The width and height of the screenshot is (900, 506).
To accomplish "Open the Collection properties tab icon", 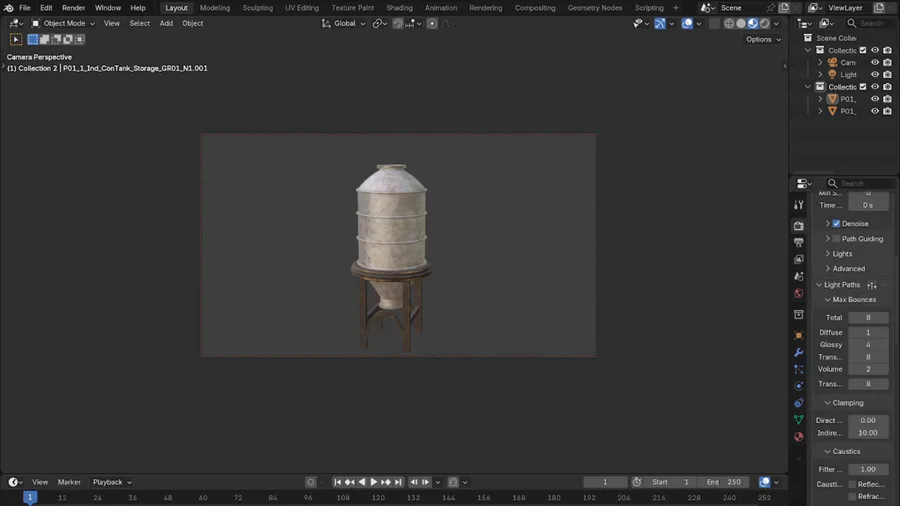I will (x=798, y=314).
